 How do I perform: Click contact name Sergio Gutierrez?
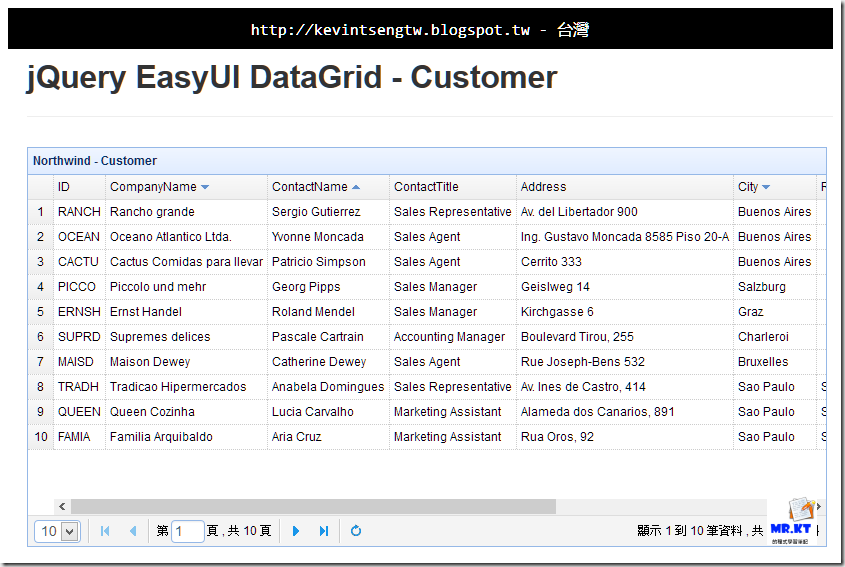[328, 212]
